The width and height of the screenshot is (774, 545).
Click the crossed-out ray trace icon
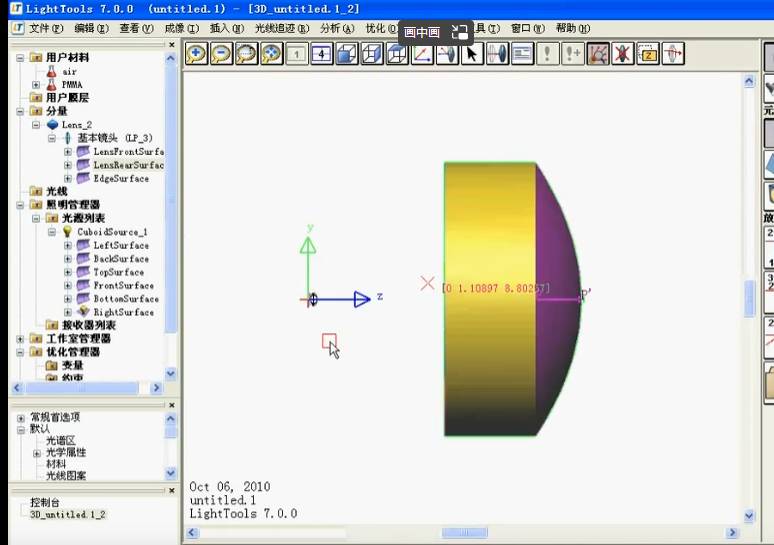coord(622,54)
